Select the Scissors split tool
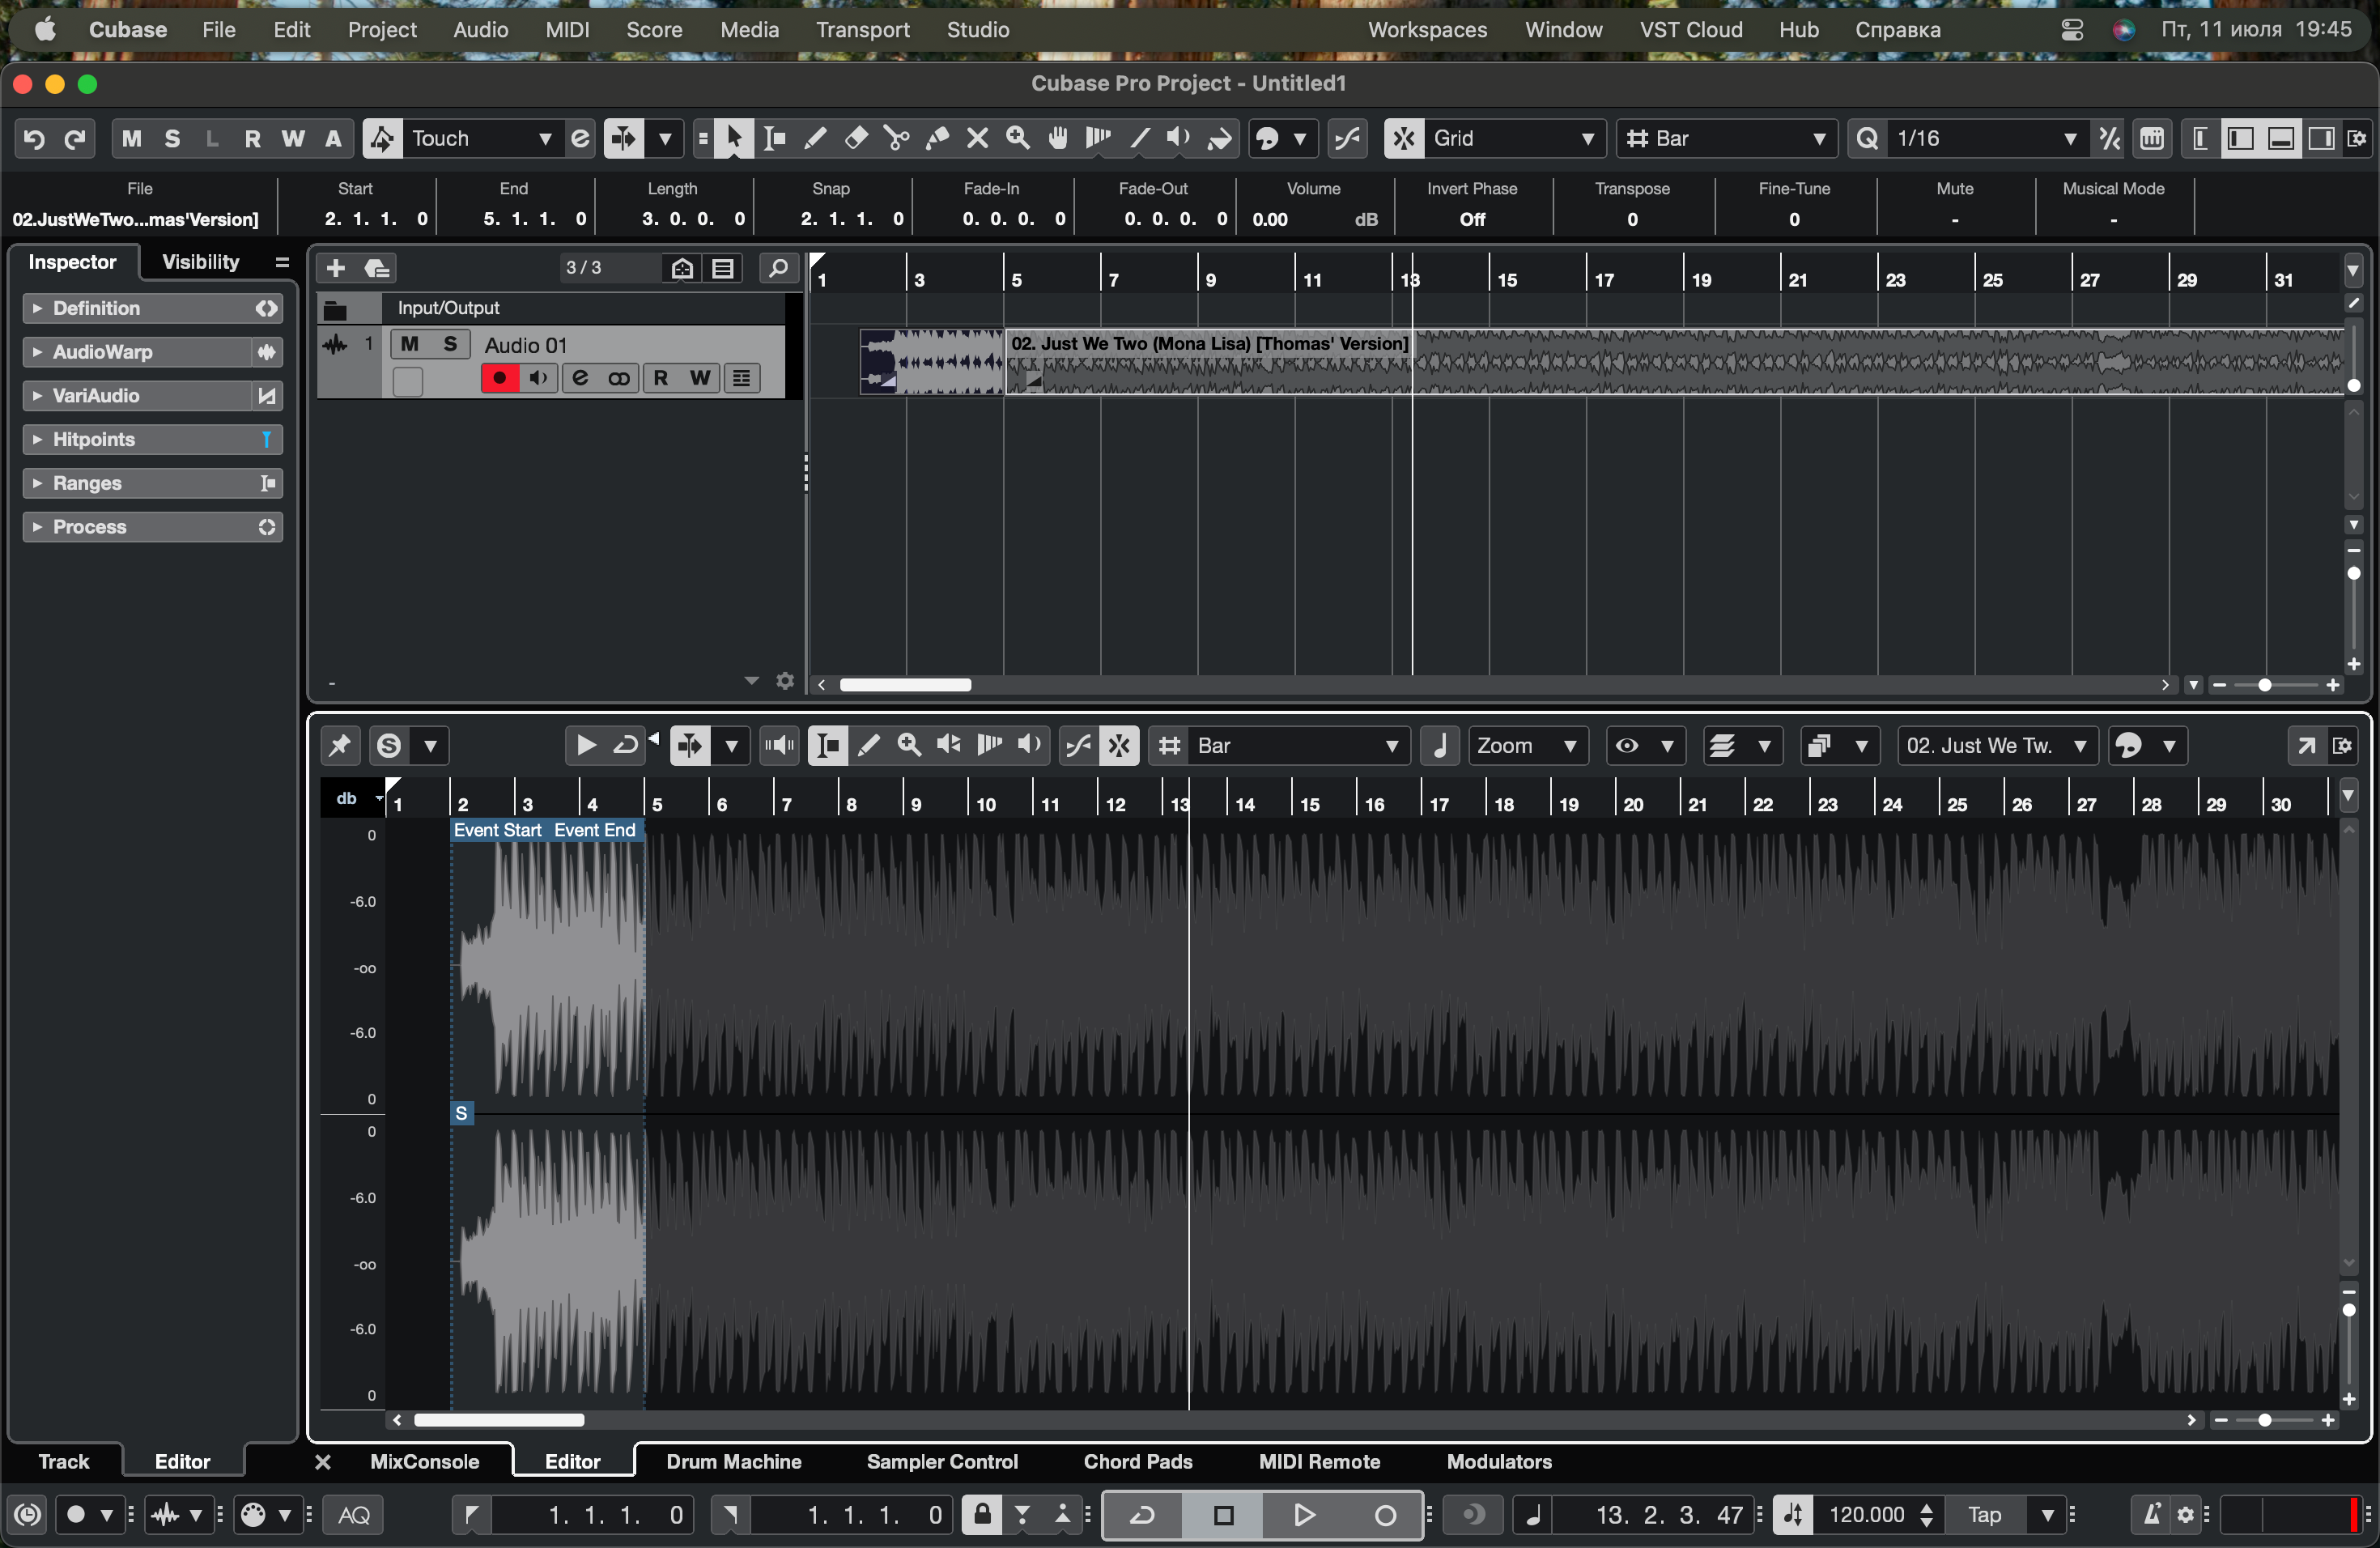The height and width of the screenshot is (1548, 2380). [x=896, y=138]
